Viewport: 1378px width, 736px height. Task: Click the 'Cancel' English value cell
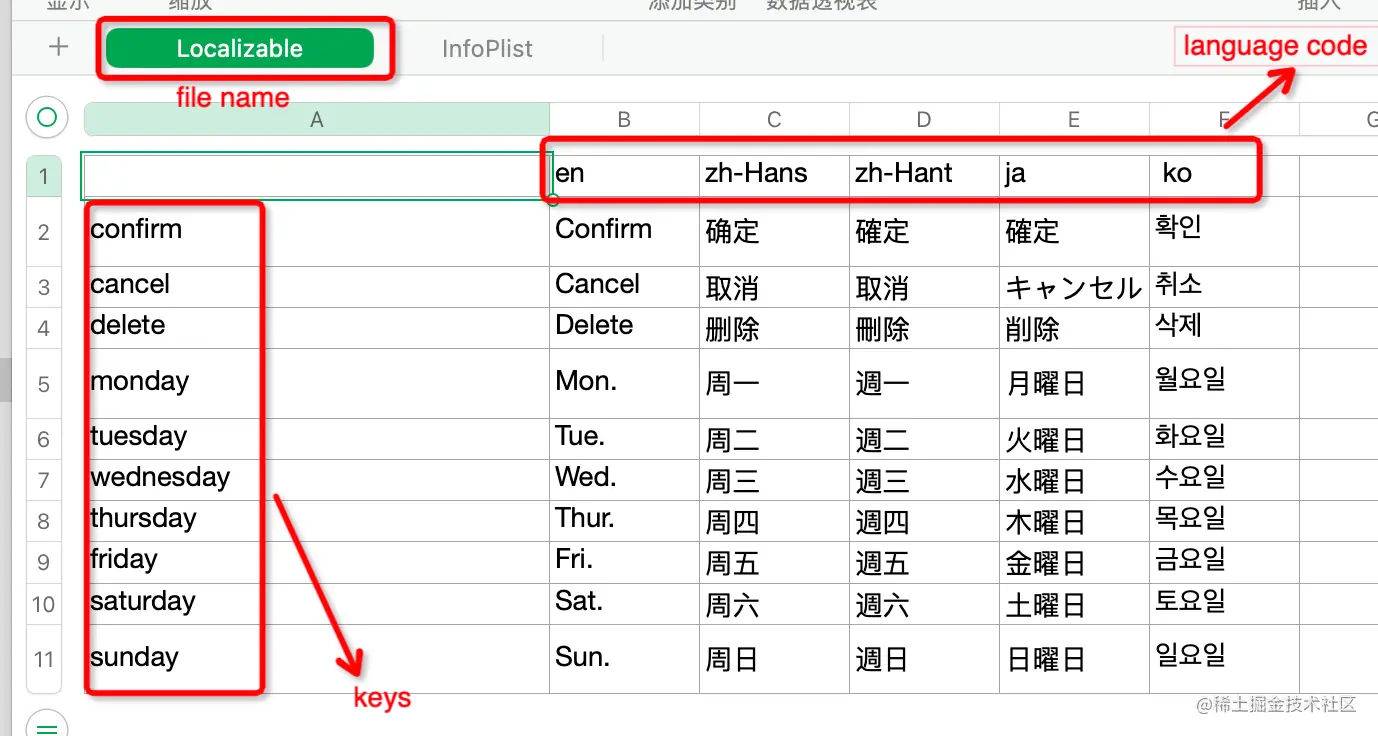click(624, 287)
